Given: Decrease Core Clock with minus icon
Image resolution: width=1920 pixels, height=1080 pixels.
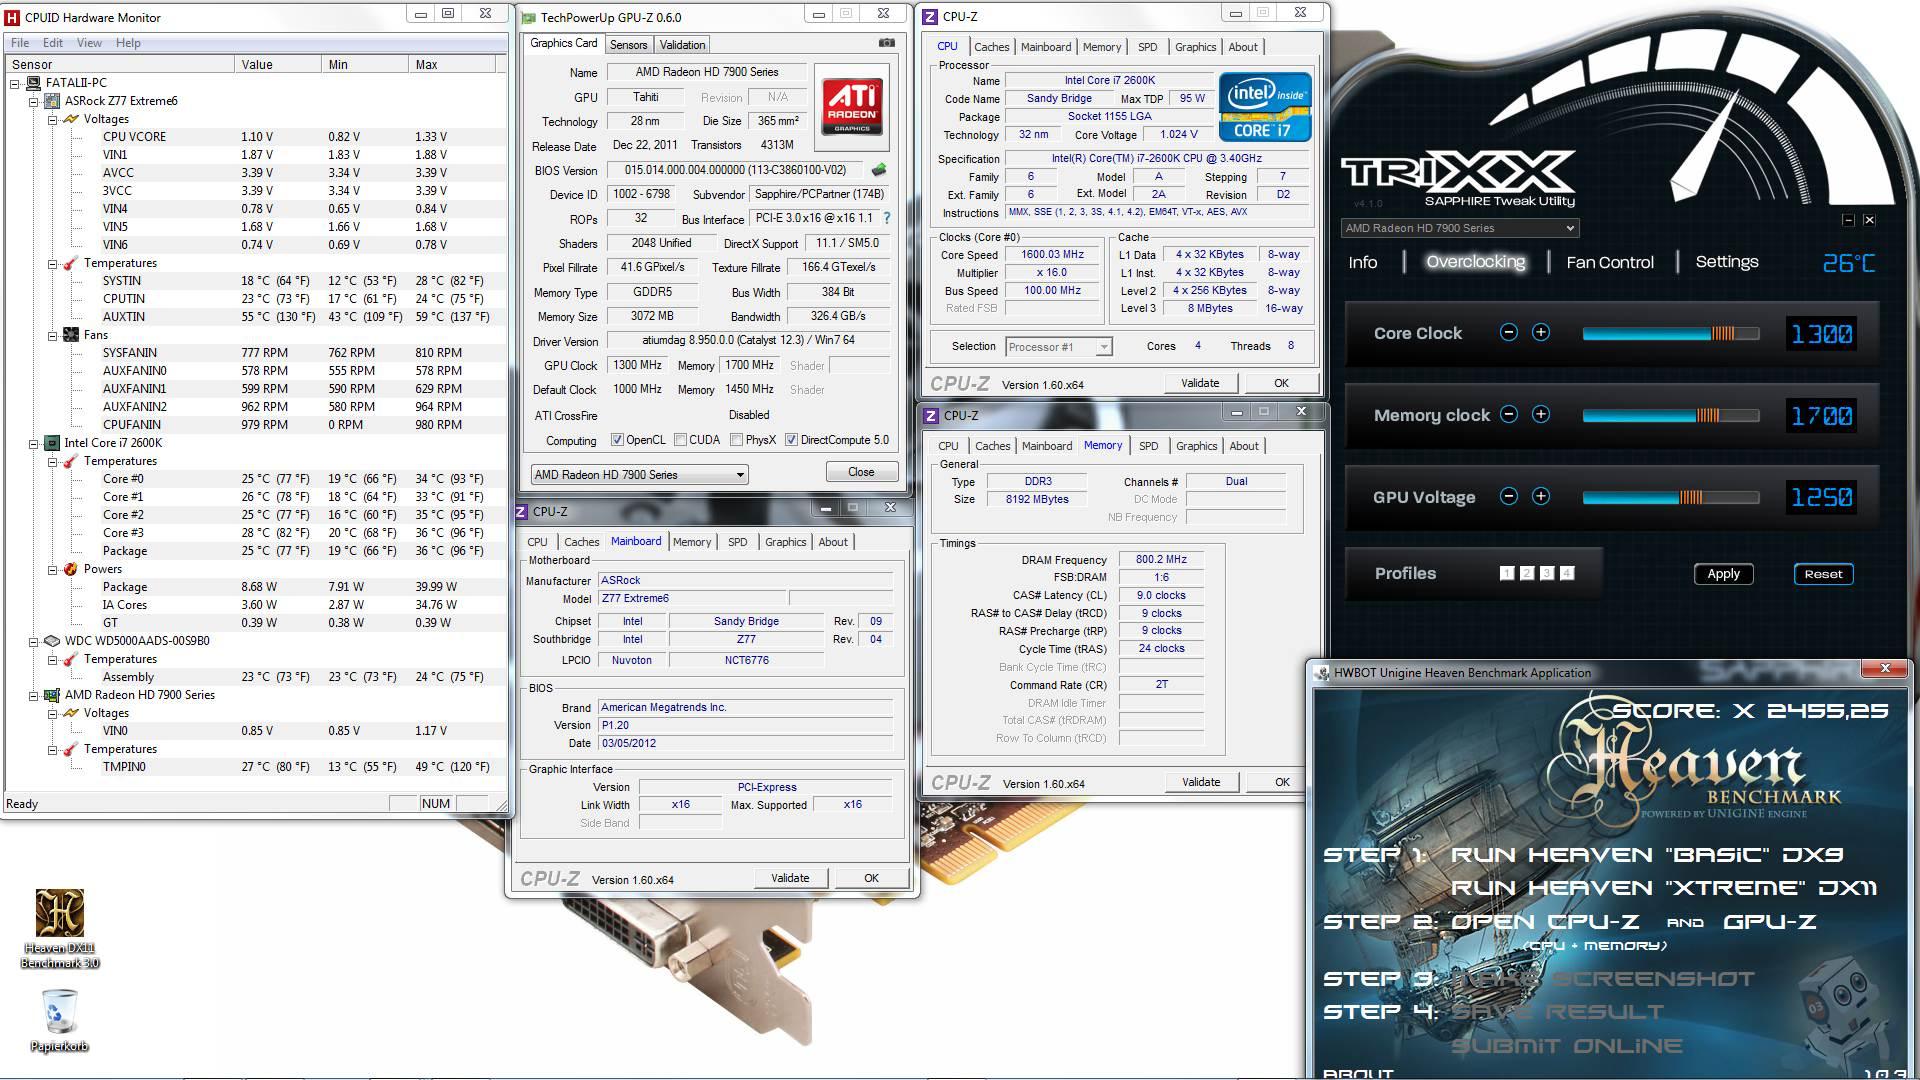Looking at the screenshot, I should tap(1508, 333).
